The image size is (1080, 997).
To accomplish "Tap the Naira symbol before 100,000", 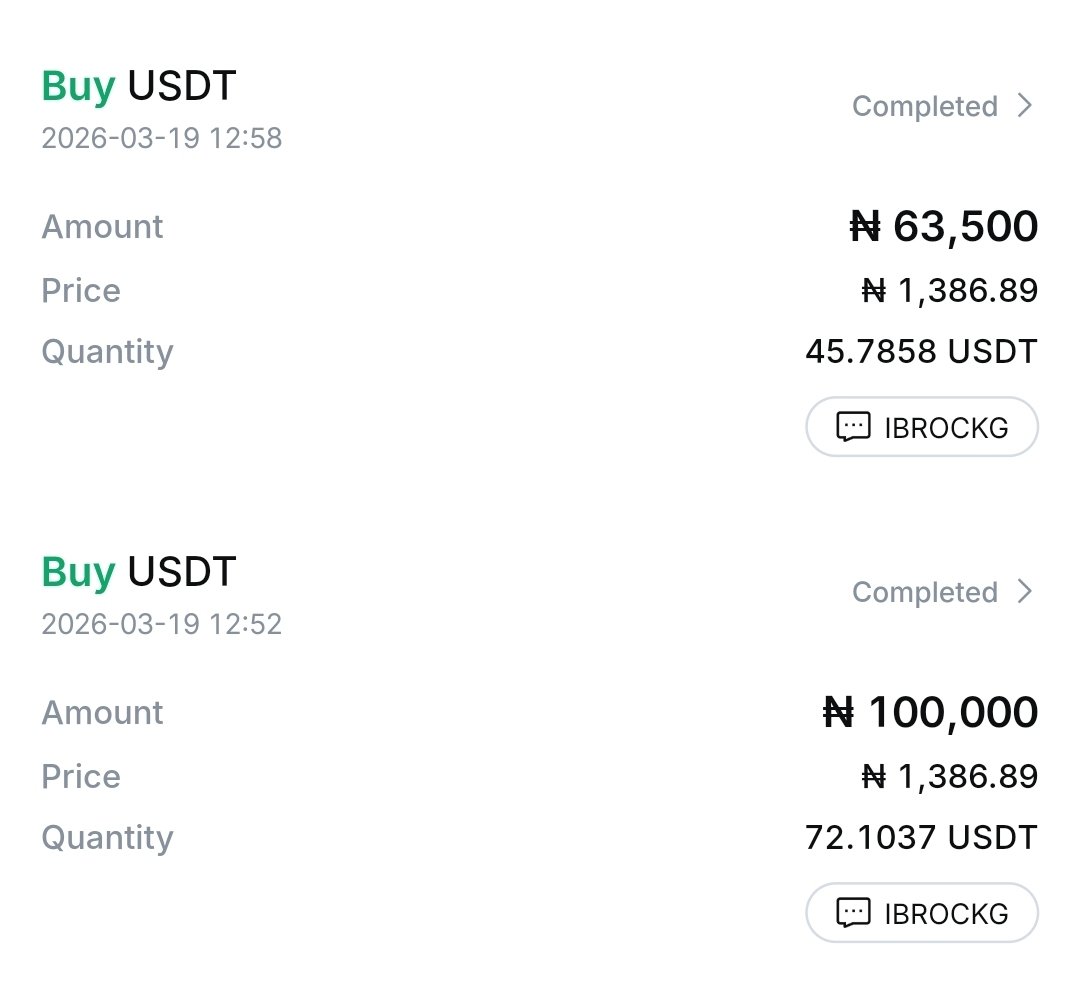I will tap(839, 713).
